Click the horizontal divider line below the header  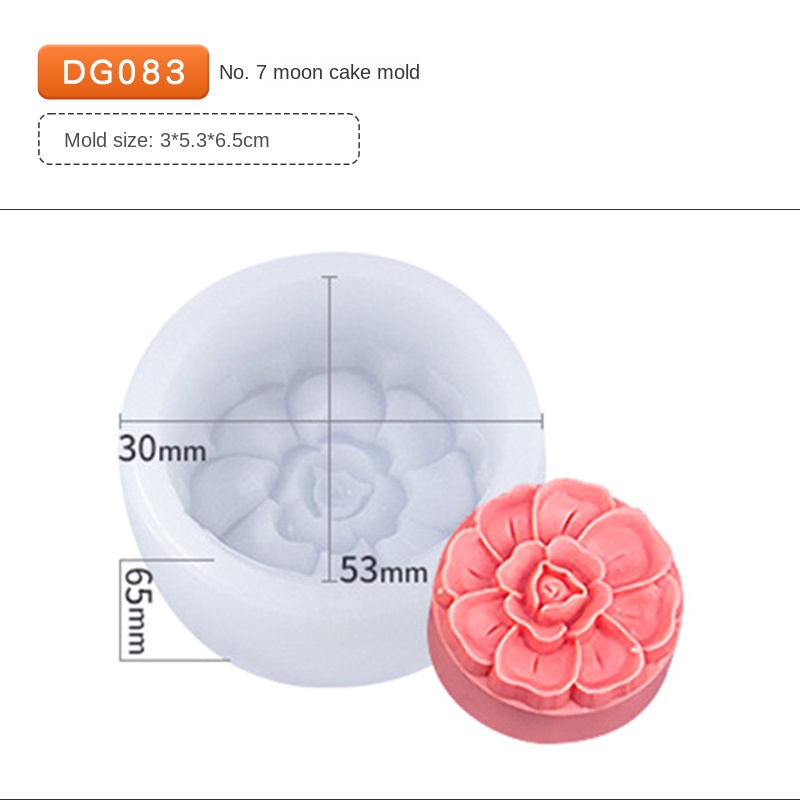click(x=400, y=209)
